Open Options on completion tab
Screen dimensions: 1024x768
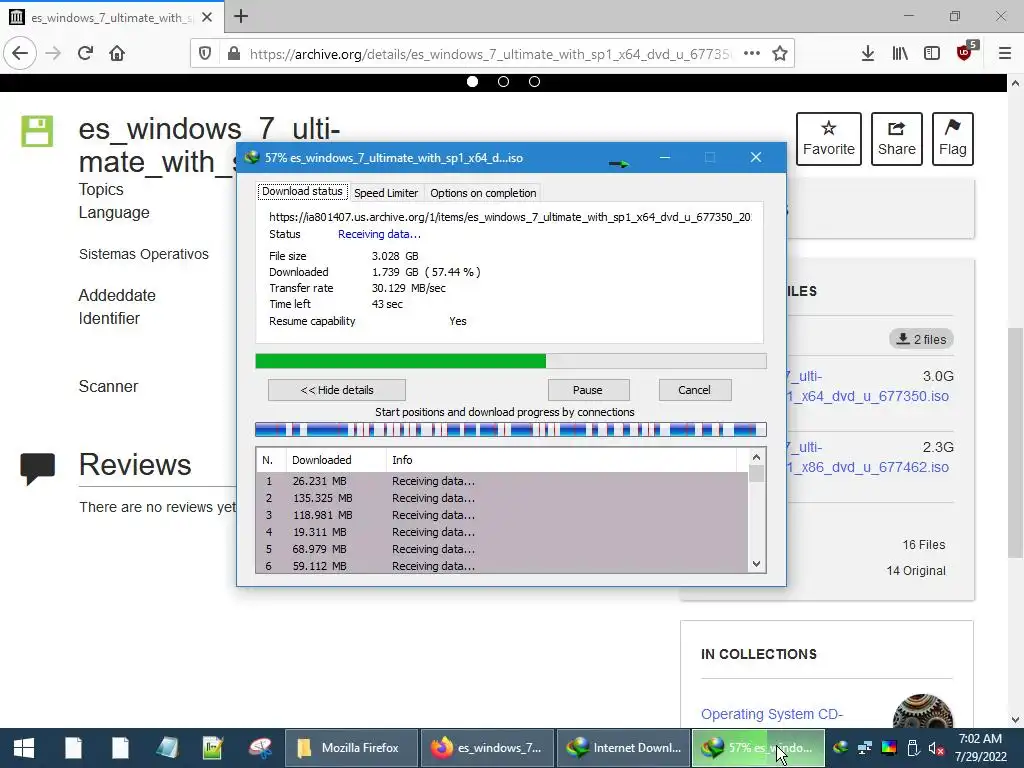pyautogui.click(x=483, y=193)
